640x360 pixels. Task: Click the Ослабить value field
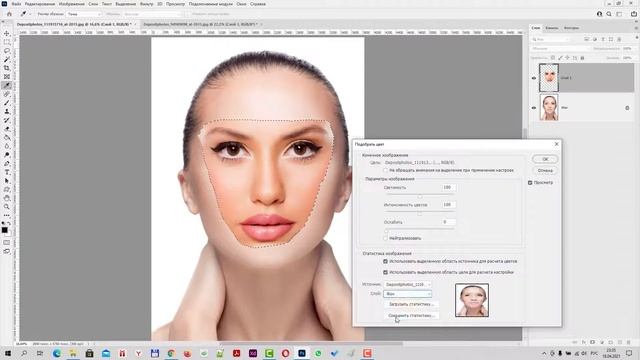(x=449, y=222)
